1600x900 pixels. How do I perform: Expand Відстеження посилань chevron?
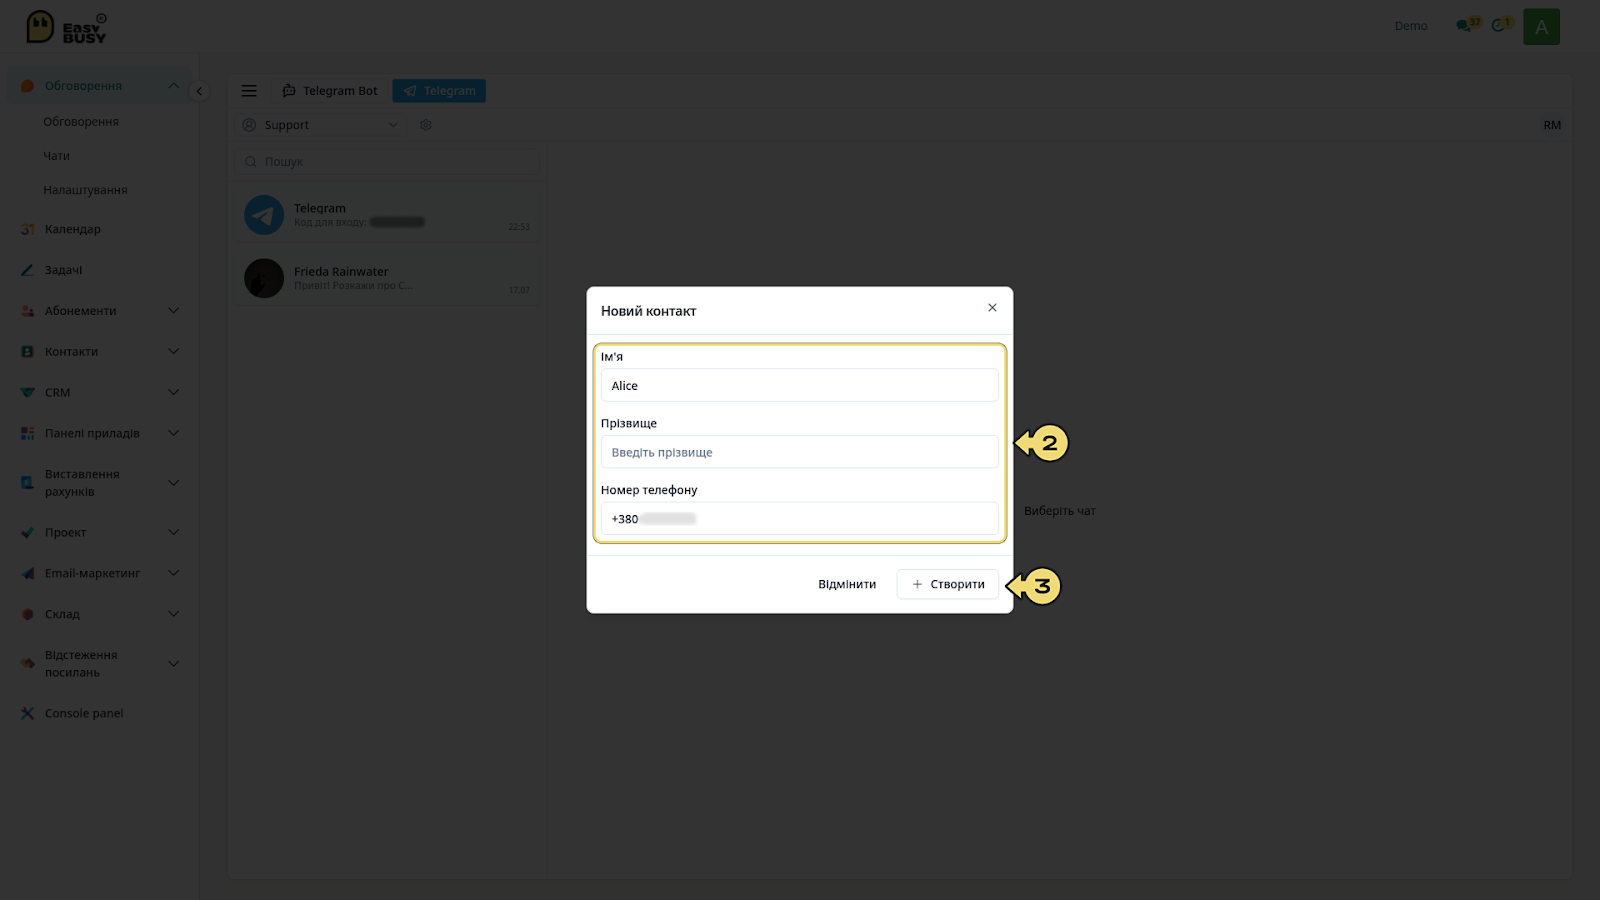(173, 664)
